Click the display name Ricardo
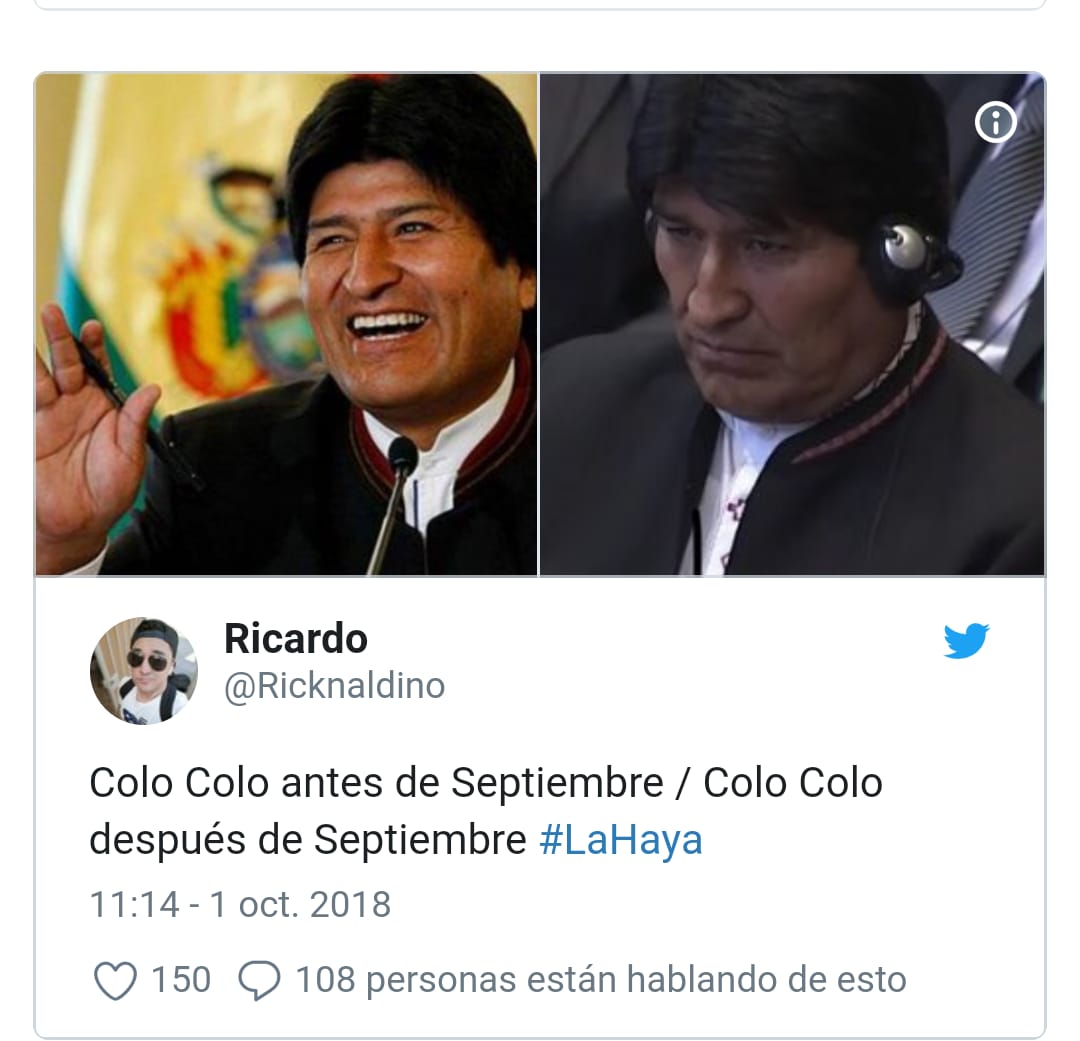The height and width of the screenshot is (1041, 1080). pyautogui.click(x=296, y=639)
